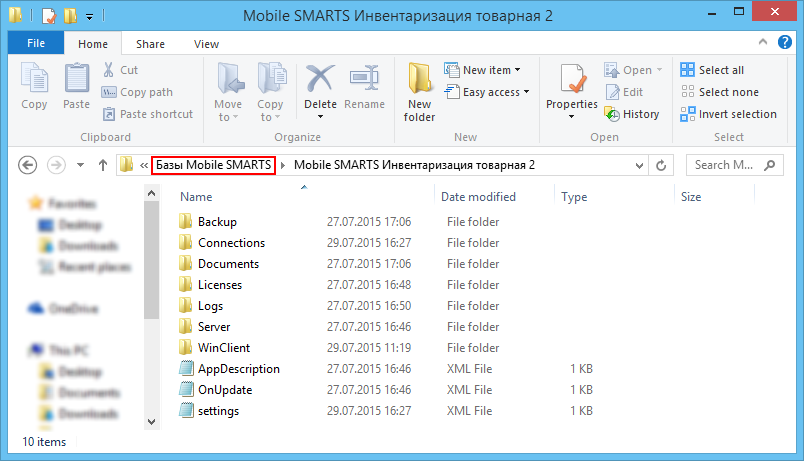This screenshot has height=461, width=804.
Task: Click Quick Access properties icon
Action: (x=49, y=15)
